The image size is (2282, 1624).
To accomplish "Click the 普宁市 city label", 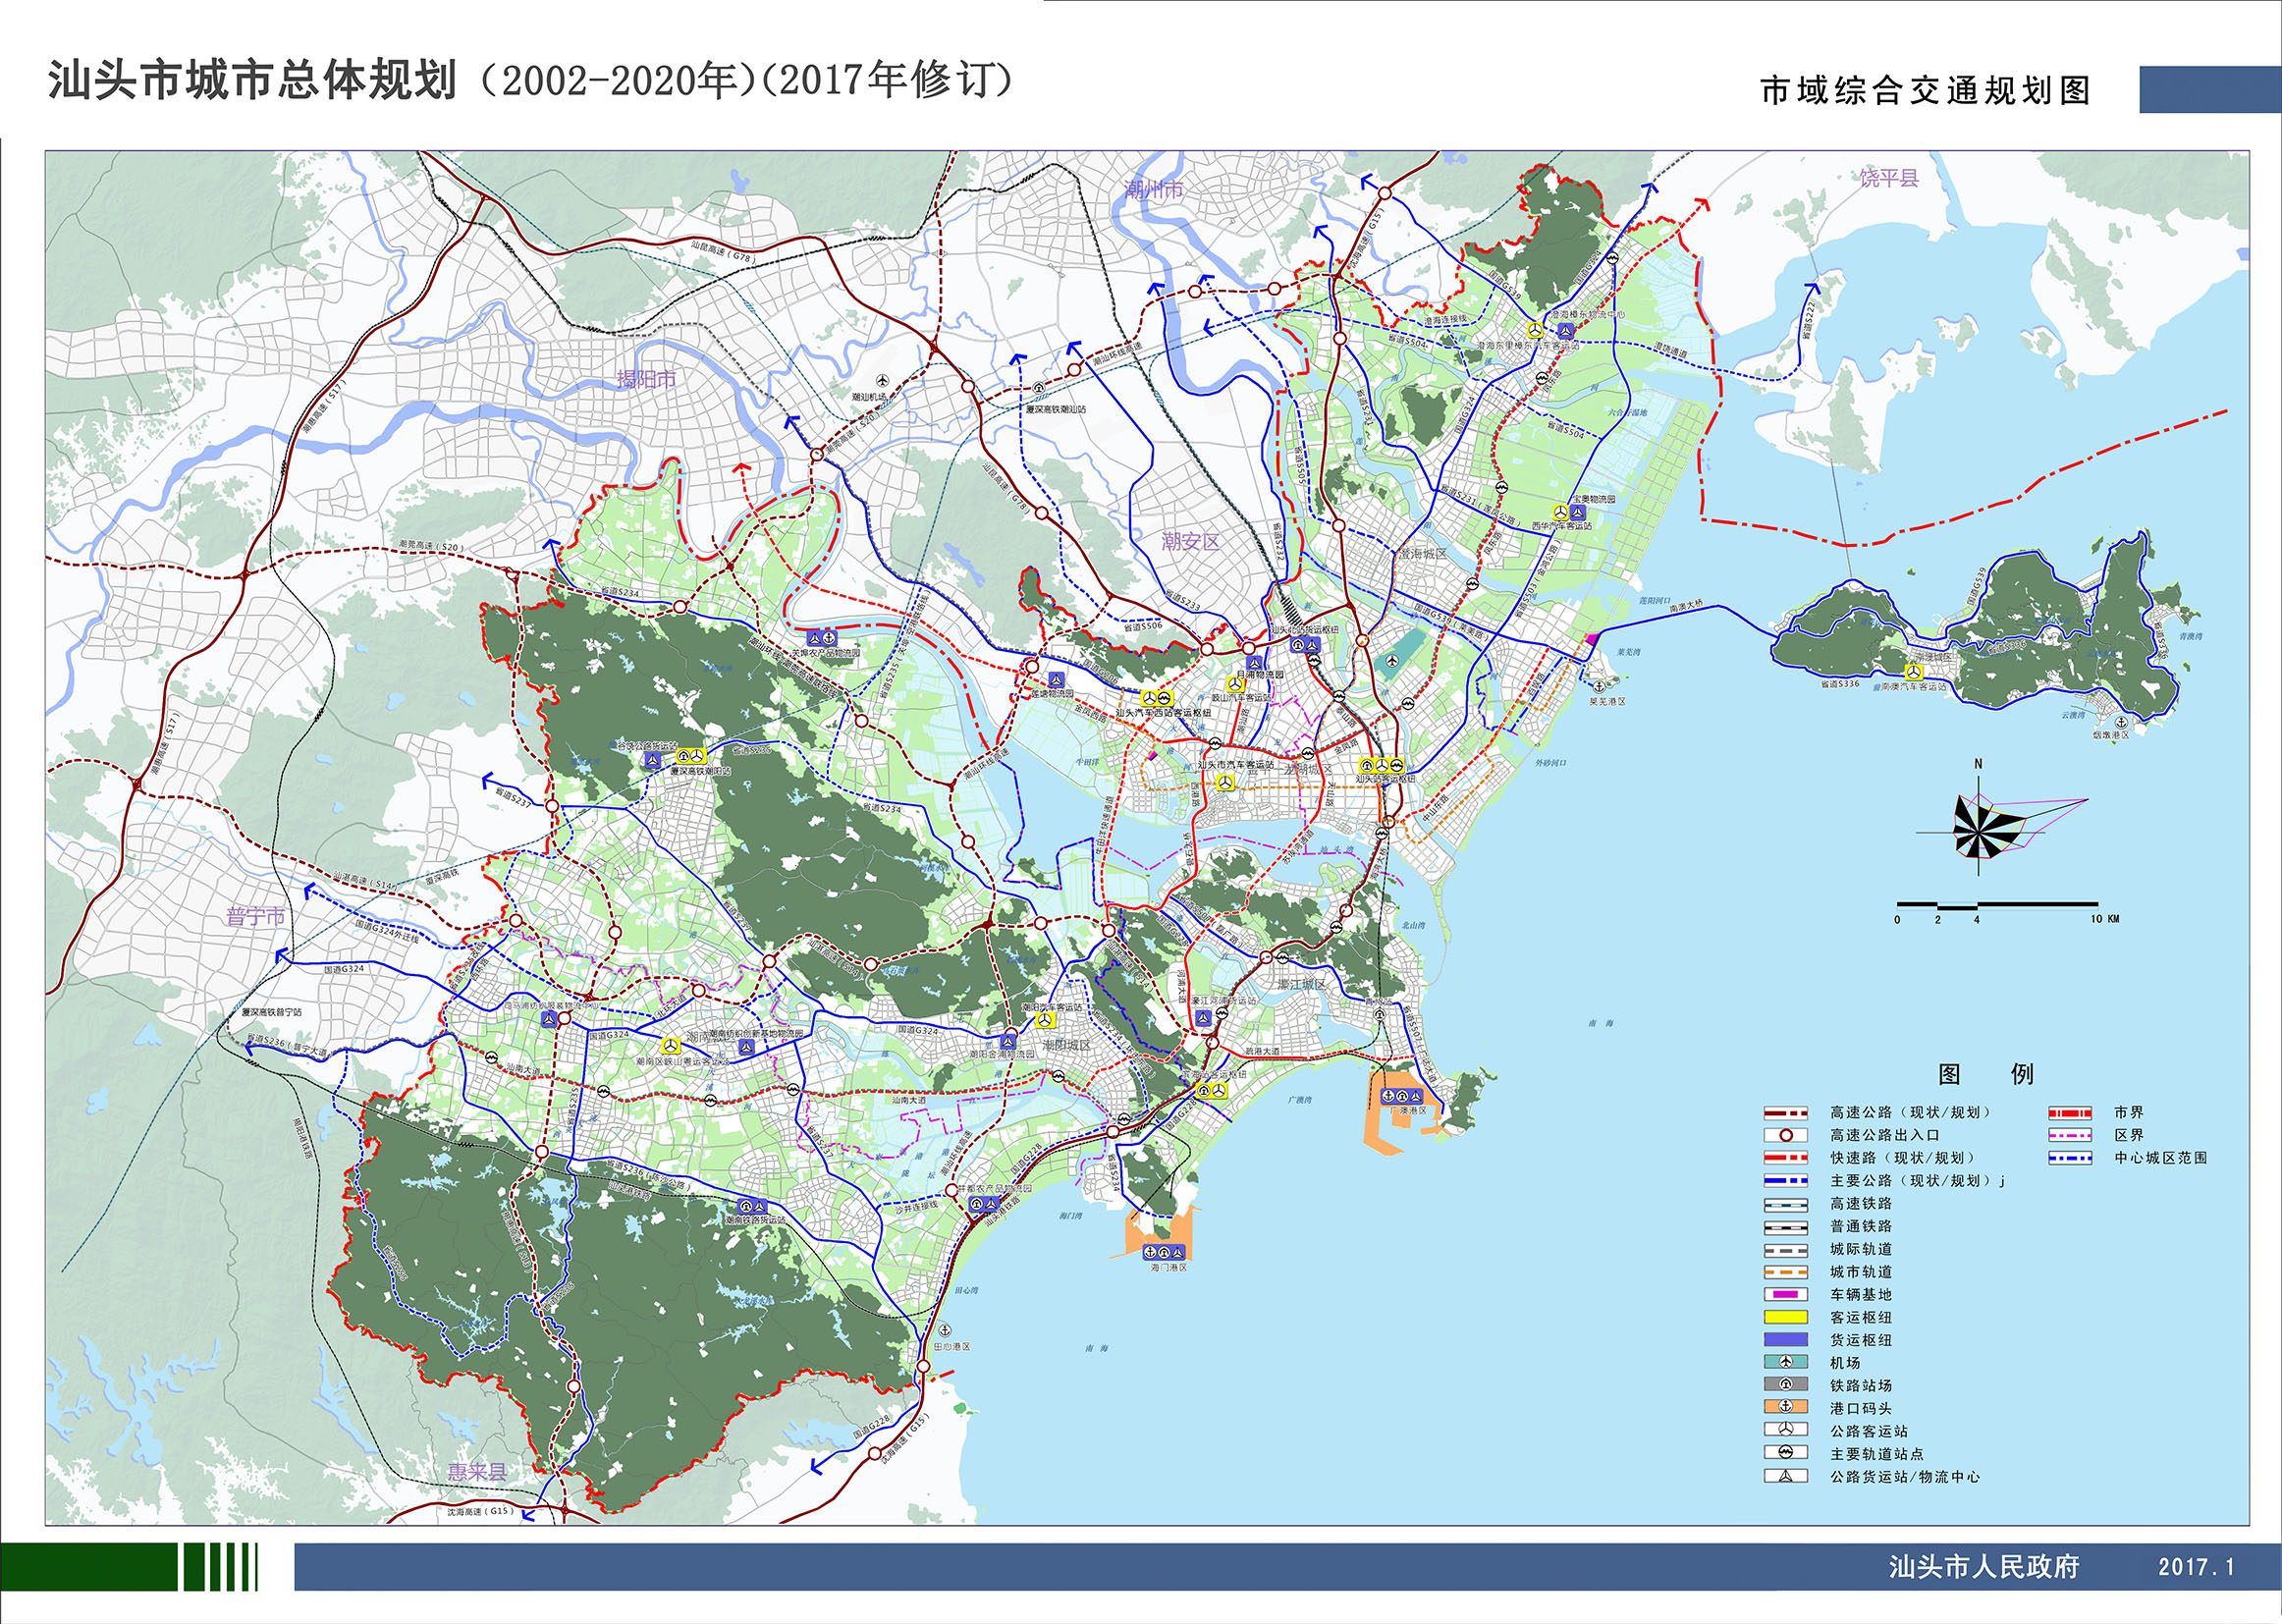I will click(x=256, y=917).
